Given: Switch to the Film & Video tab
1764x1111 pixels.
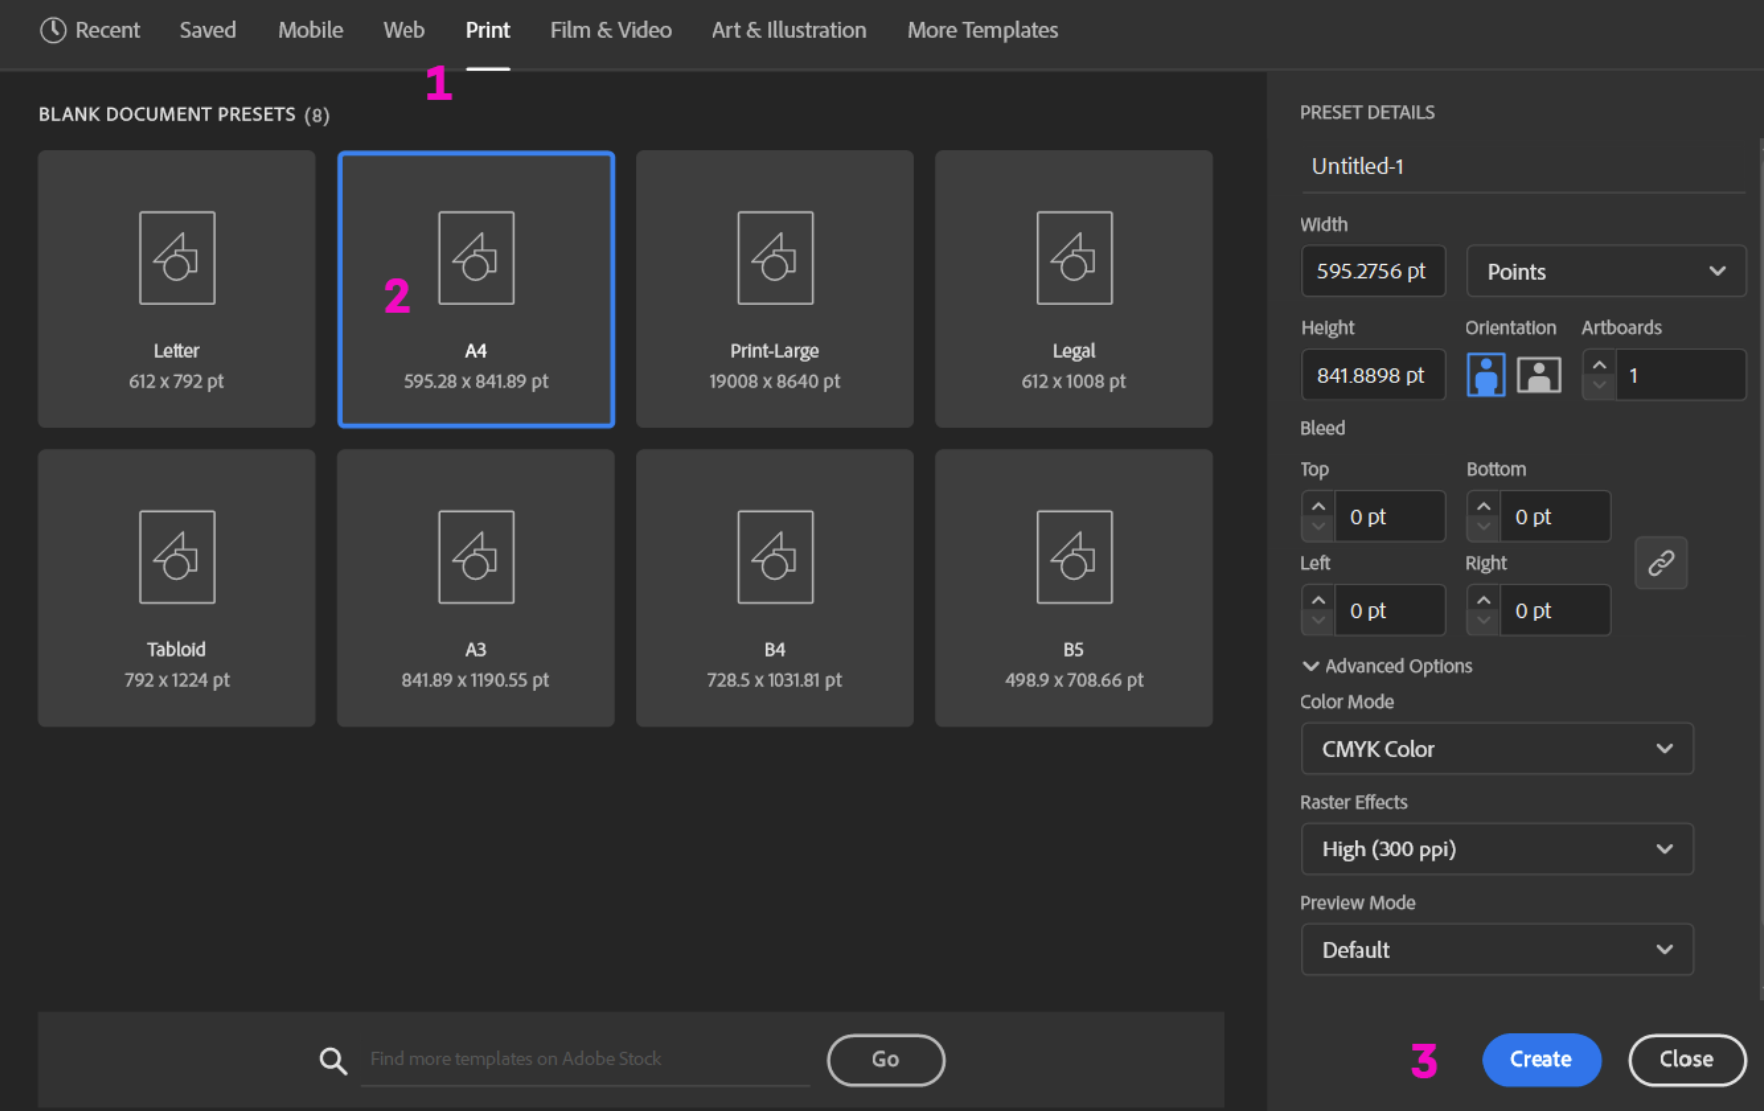Looking at the screenshot, I should click(x=610, y=30).
